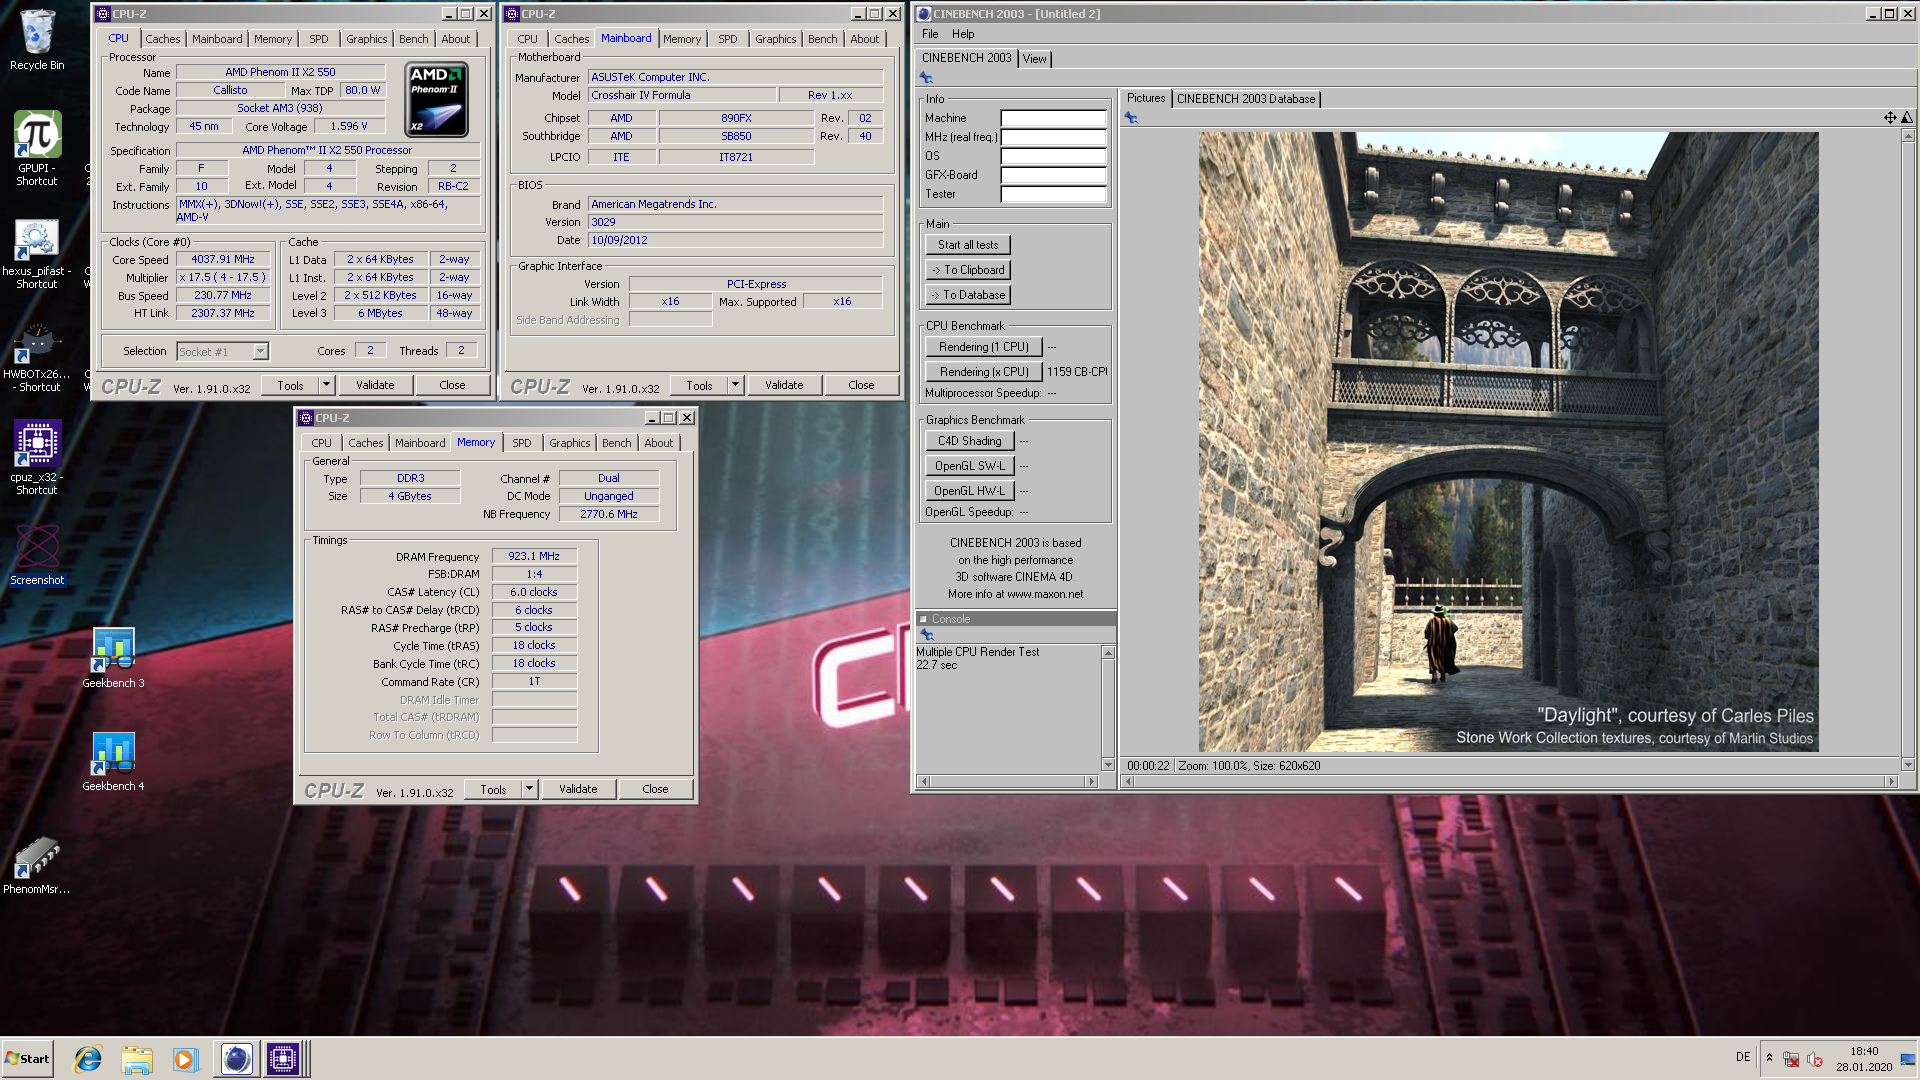Open the File menu in Cinebench
1920x1080 pixels.
[x=930, y=34]
